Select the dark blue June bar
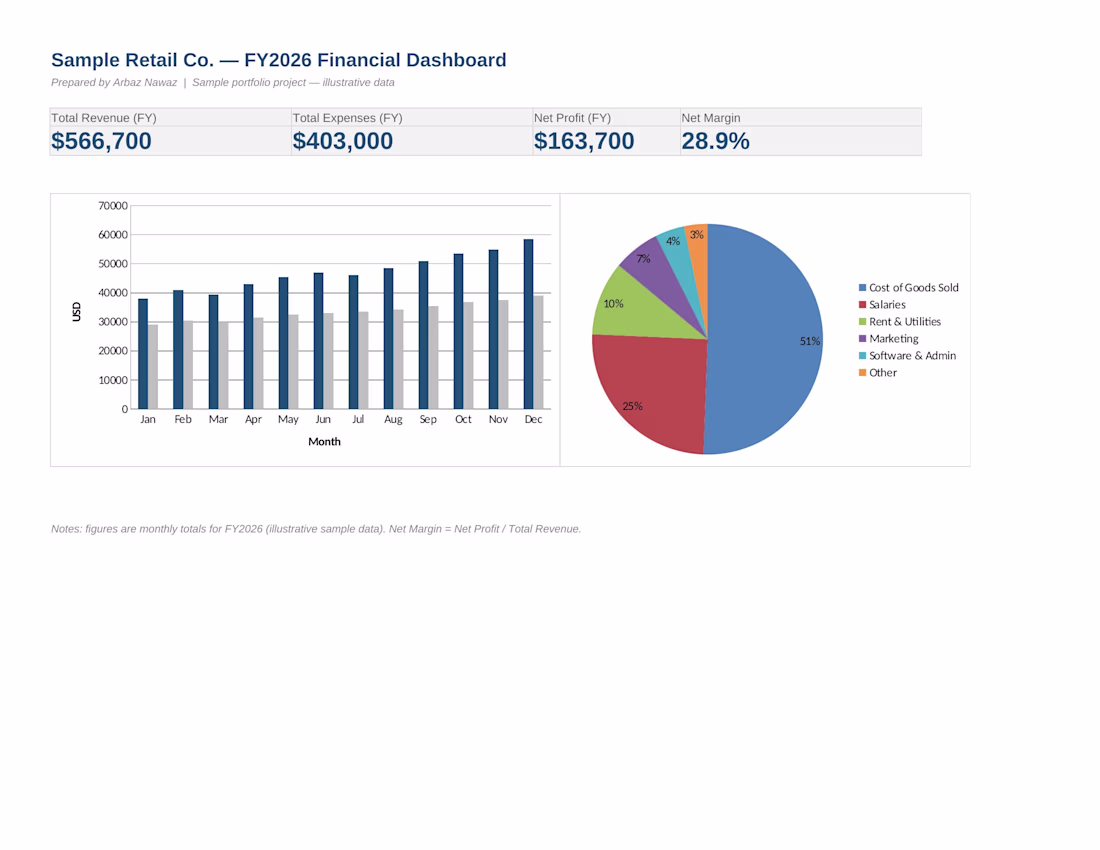Screen dimensions: 1100x850 (x=318, y=341)
